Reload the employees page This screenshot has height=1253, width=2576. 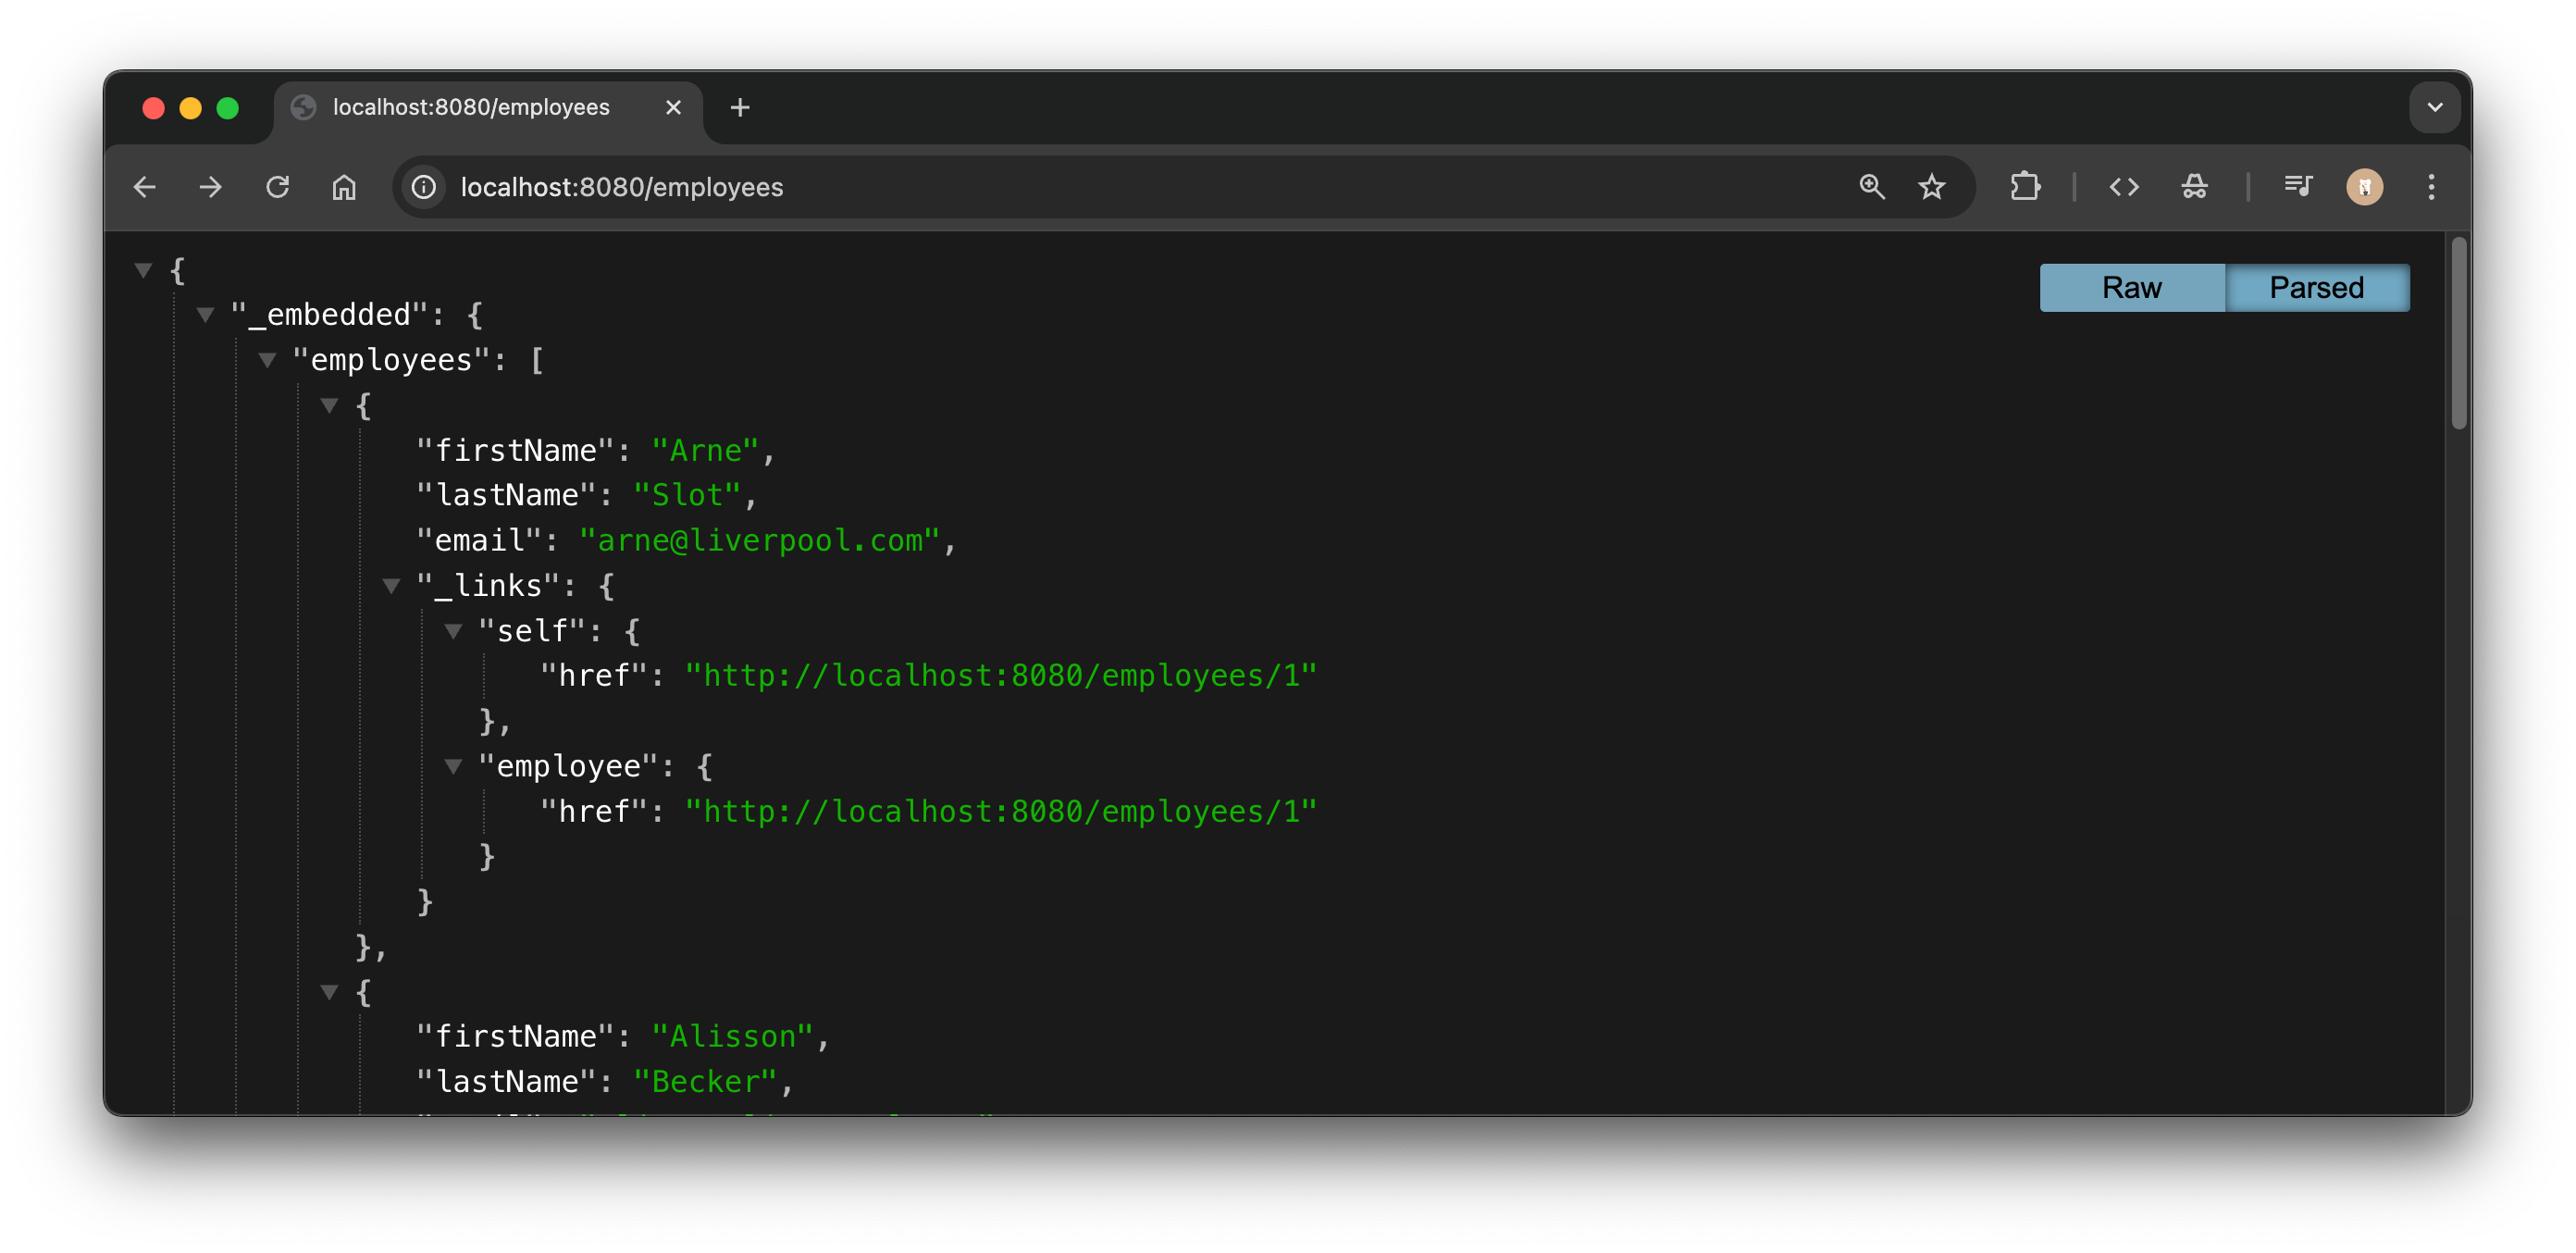pyautogui.click(x=277, y=187)
